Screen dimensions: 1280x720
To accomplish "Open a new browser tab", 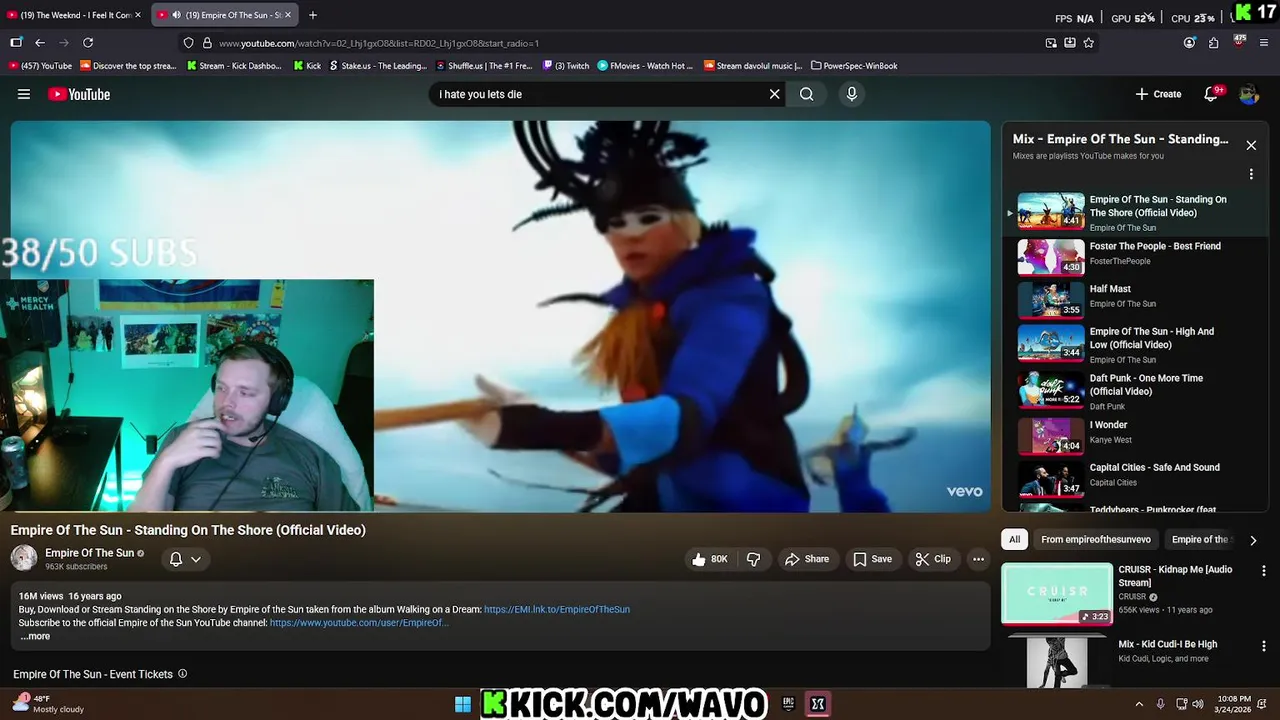I will point(313,15).
